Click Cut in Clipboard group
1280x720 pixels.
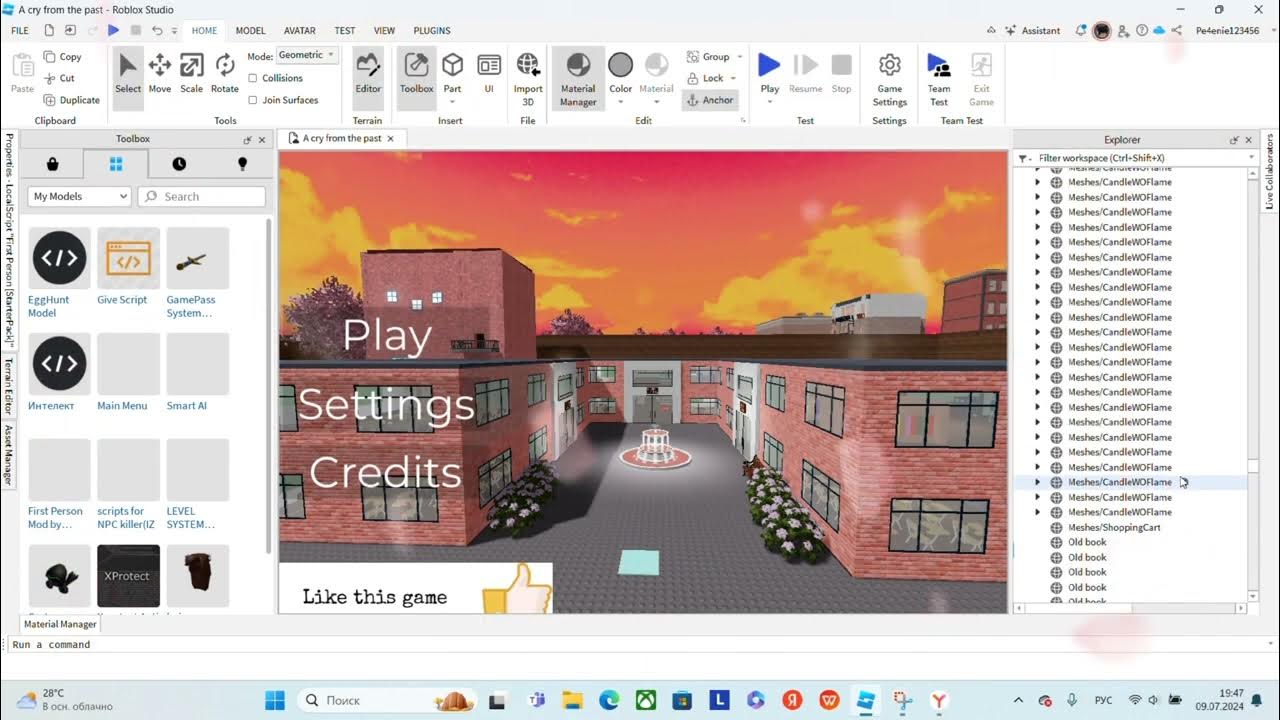(x=60, y=78)
